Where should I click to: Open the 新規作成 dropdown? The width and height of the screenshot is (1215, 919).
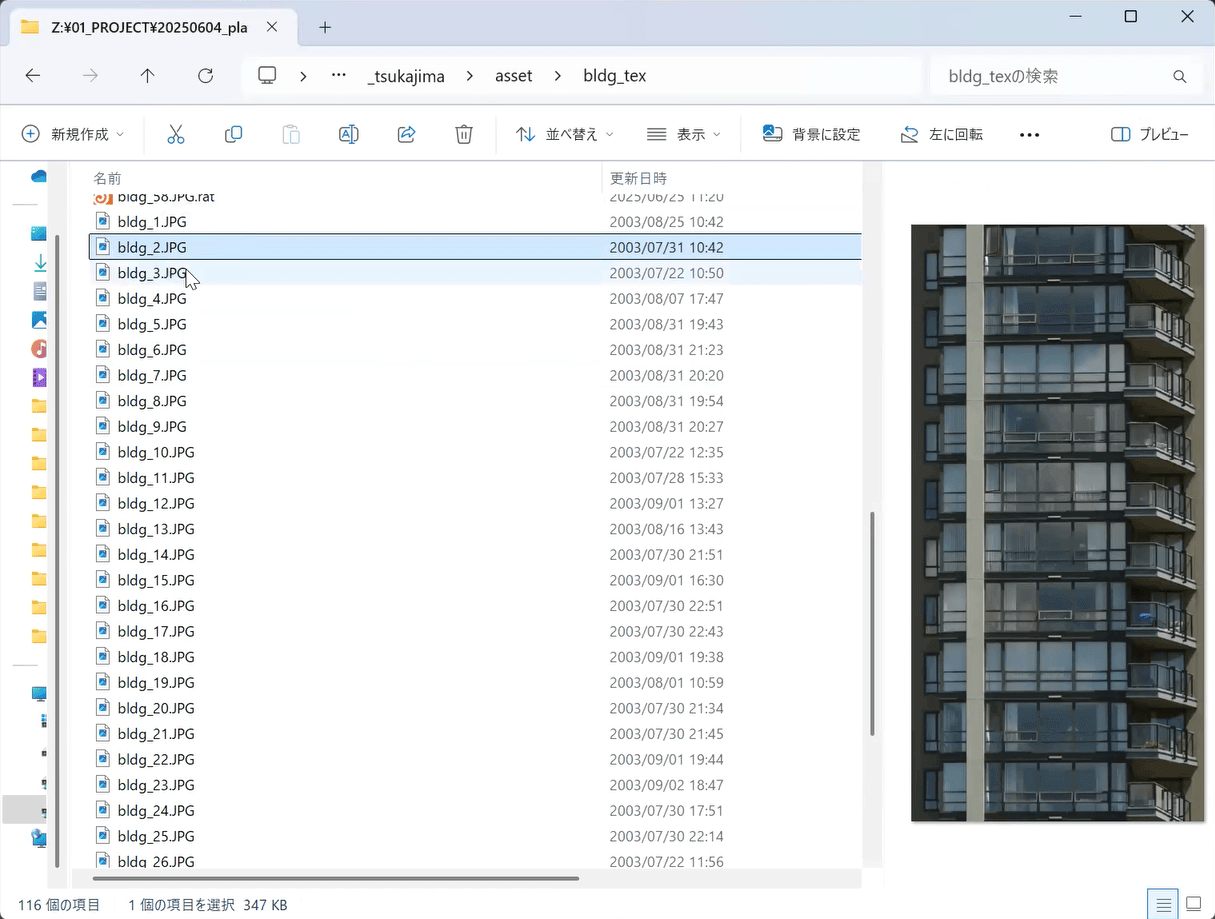pyautogui.click(x=74, y=134)
